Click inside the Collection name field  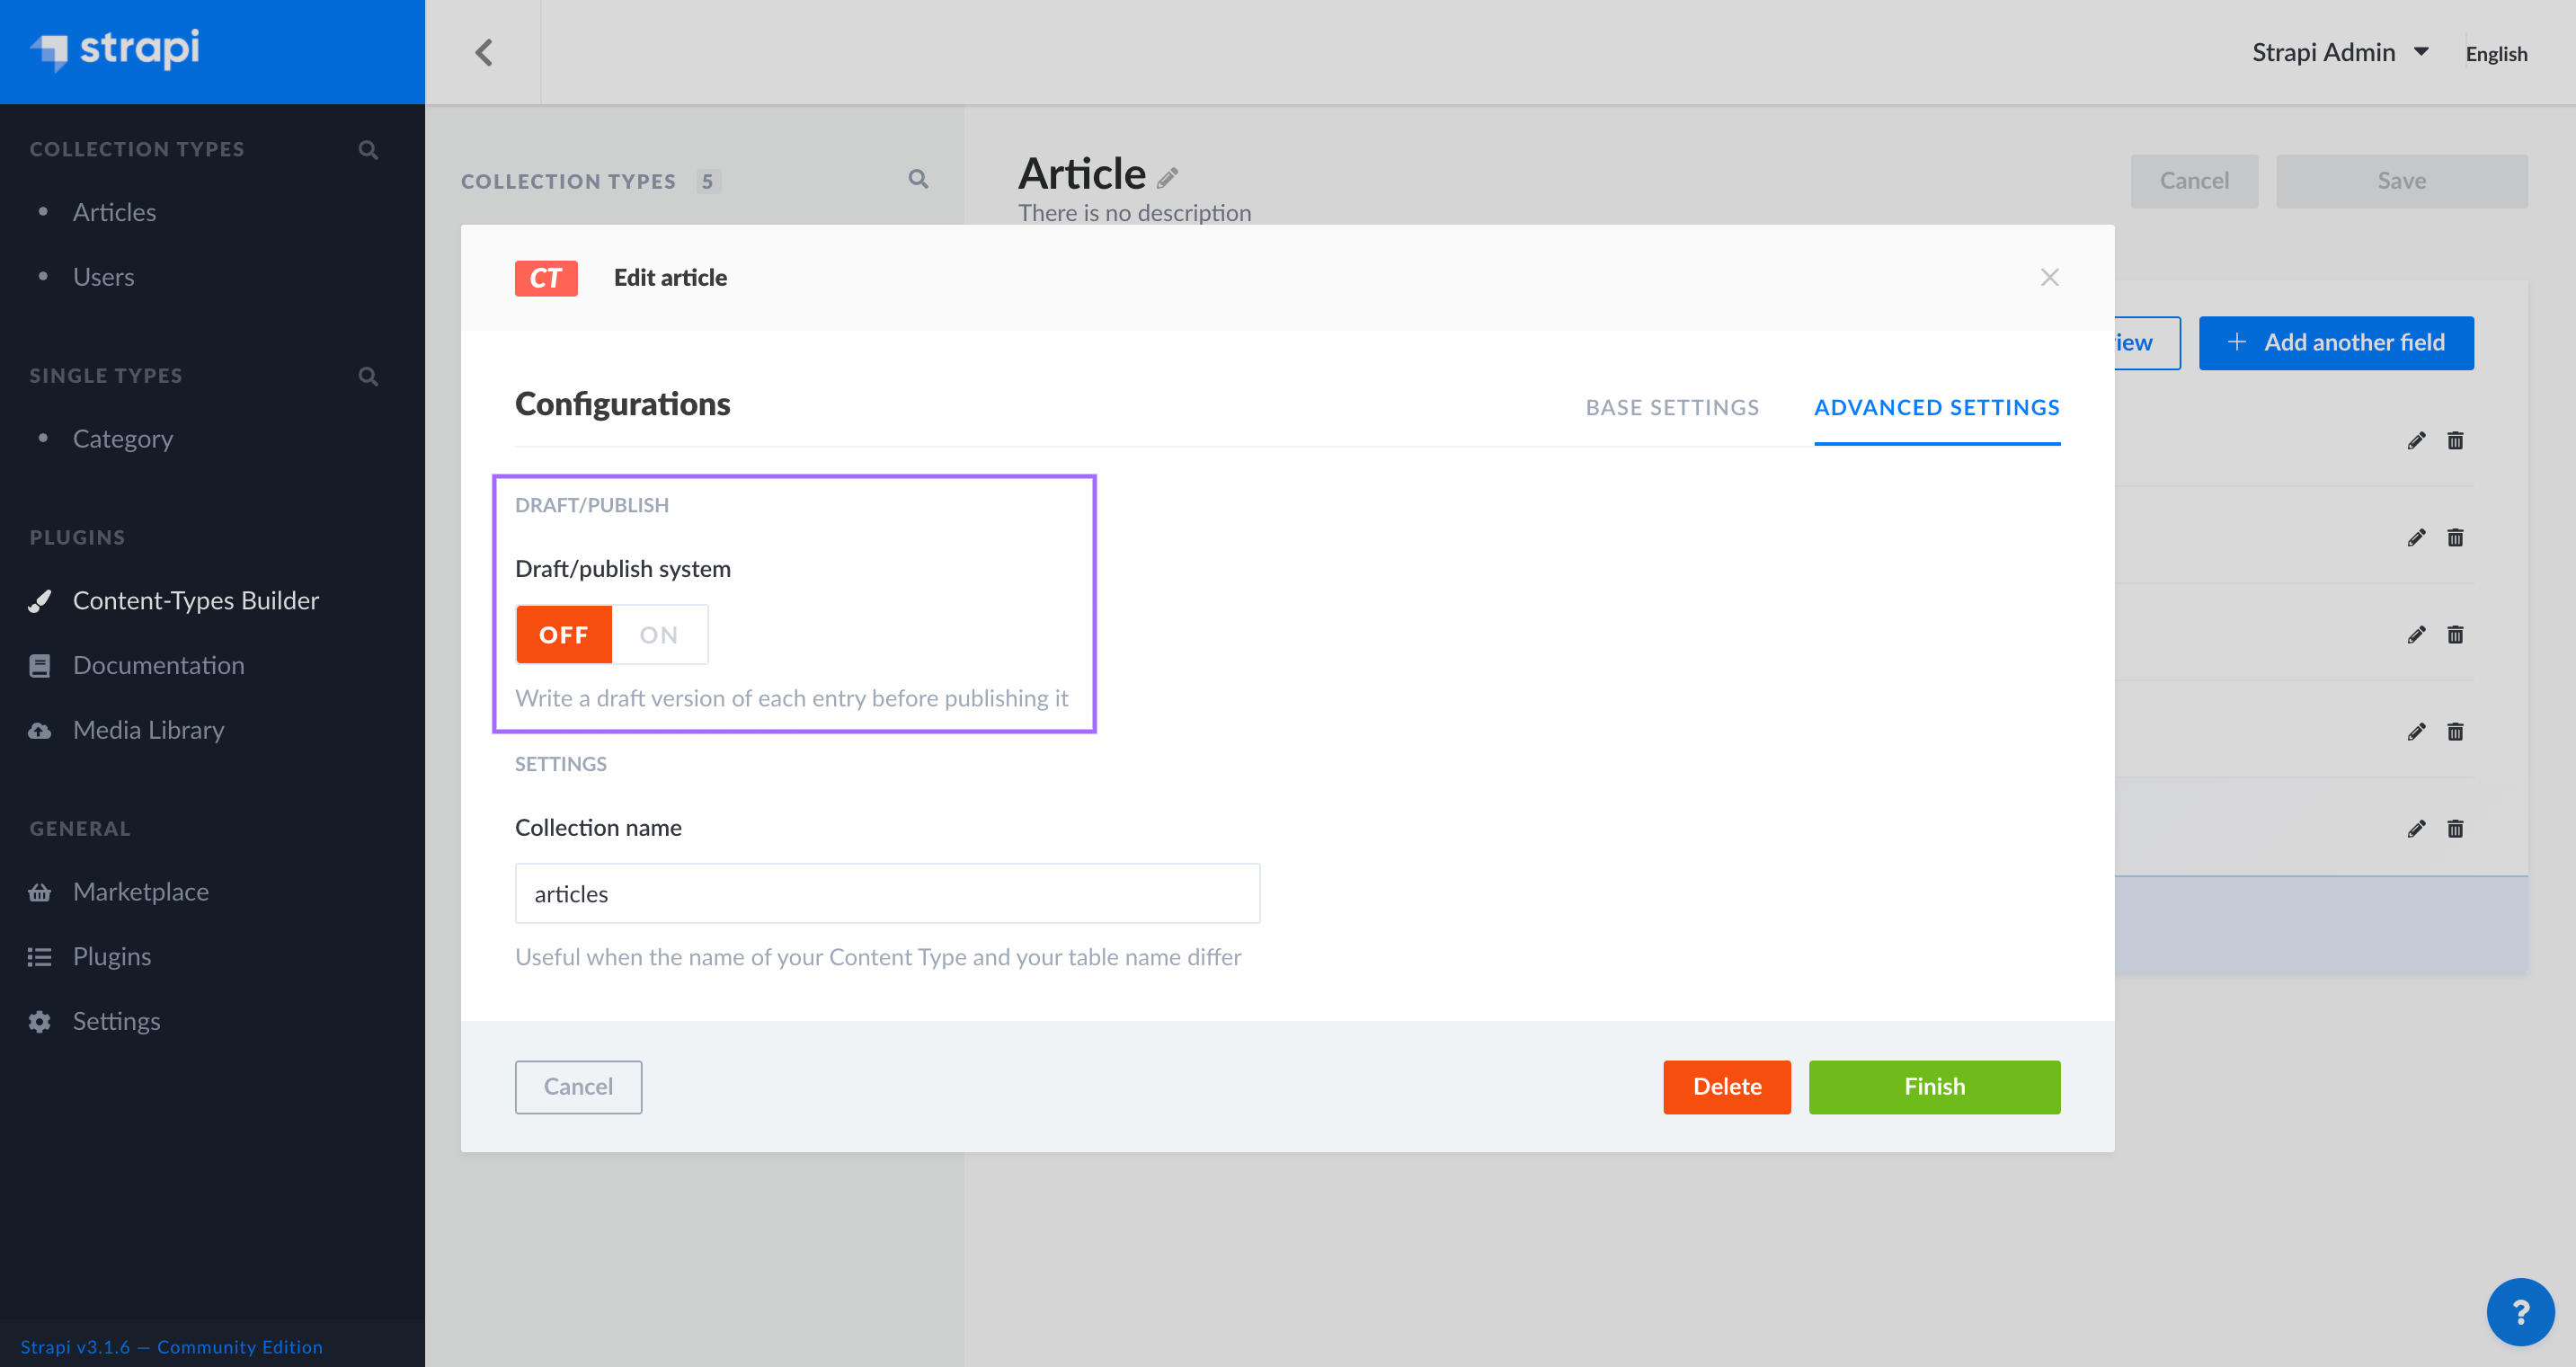coord(886,893)
